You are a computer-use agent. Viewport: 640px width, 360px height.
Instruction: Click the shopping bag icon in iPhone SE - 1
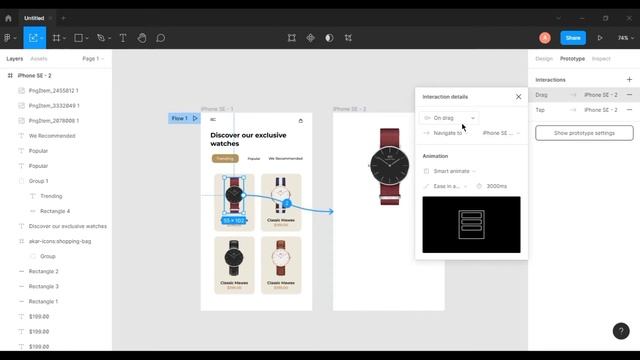tap(301, 120)
